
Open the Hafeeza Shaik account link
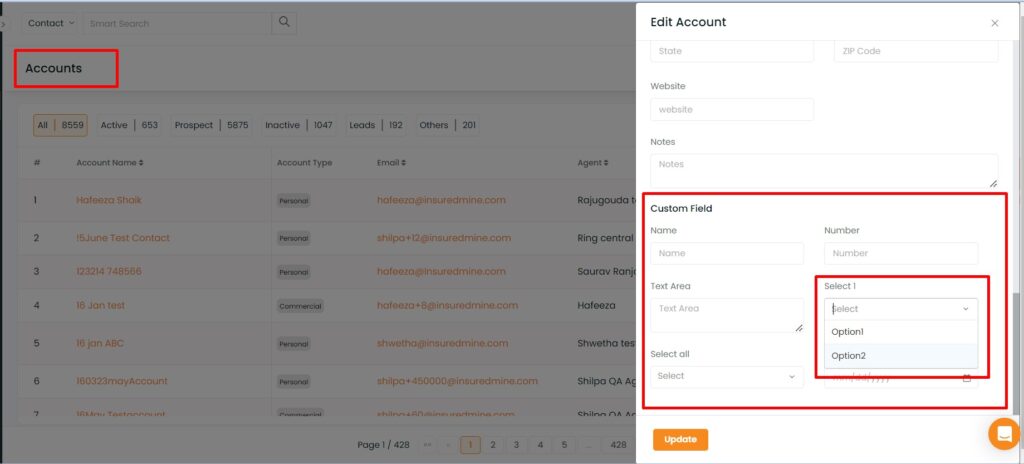(x=109, y=200)
